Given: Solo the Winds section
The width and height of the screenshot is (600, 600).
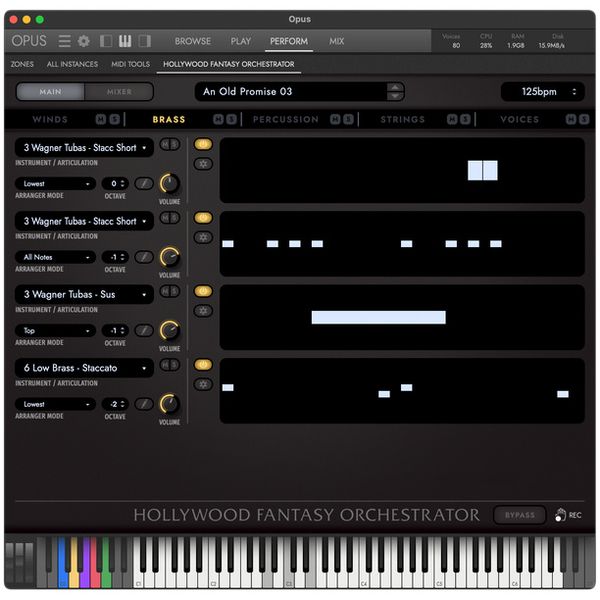Looking at the screenshot, I should [114, 119].
